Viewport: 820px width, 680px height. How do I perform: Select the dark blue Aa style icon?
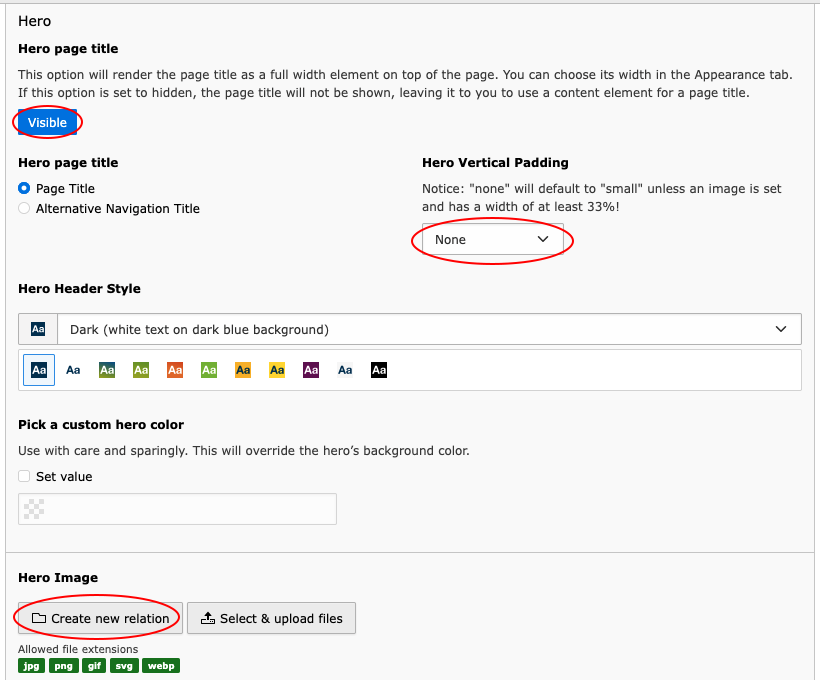click(x=39, y=370)
